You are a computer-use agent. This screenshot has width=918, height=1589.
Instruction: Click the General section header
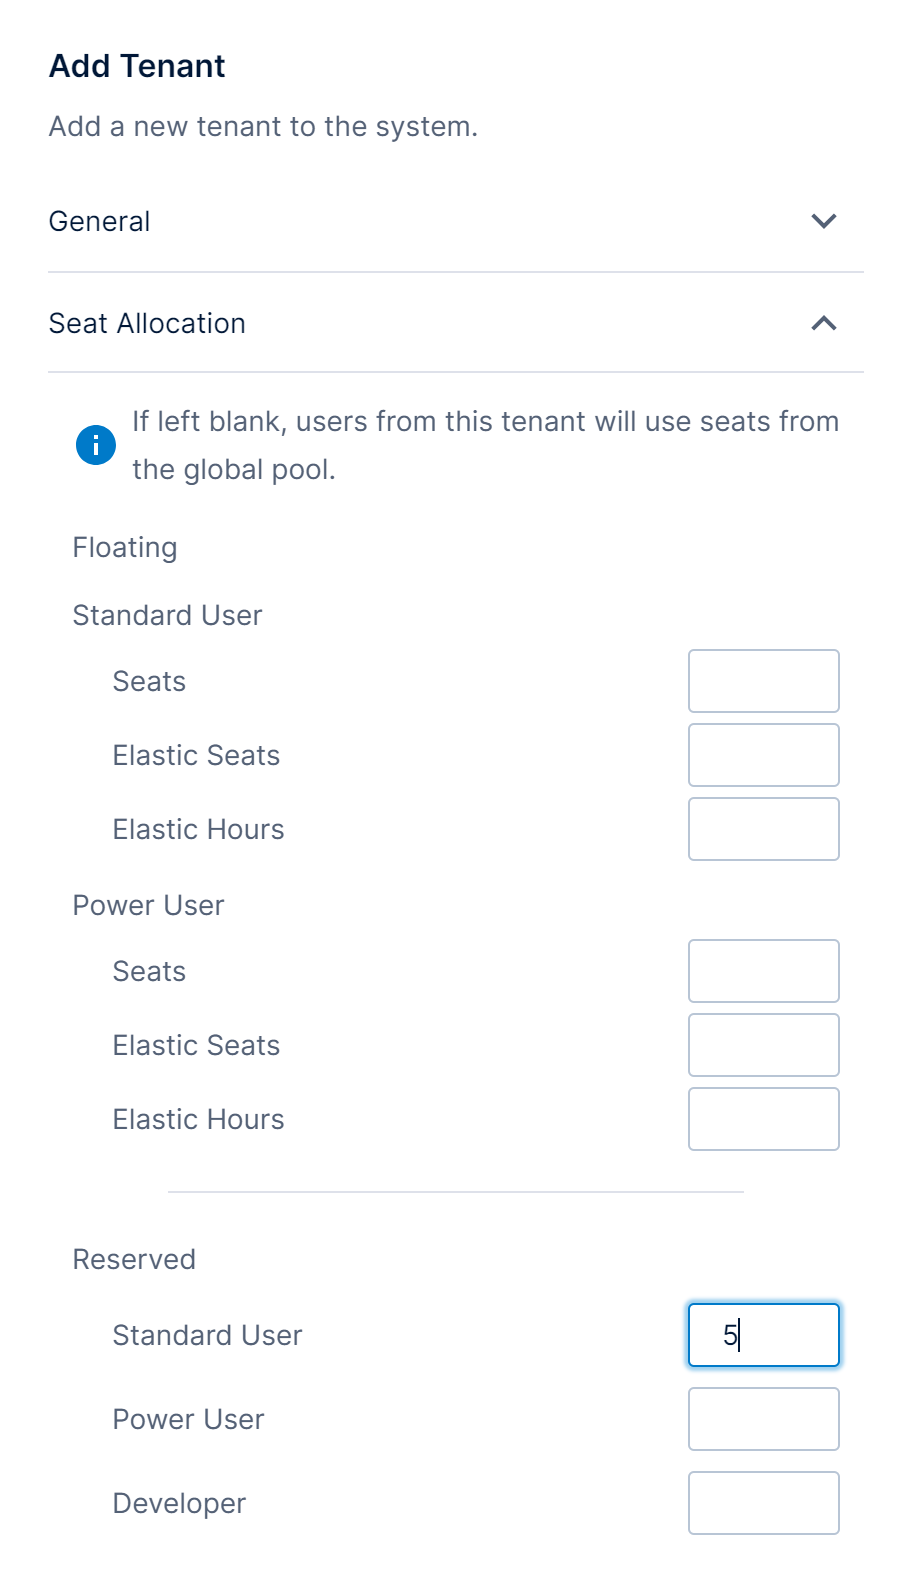[100, 221]
